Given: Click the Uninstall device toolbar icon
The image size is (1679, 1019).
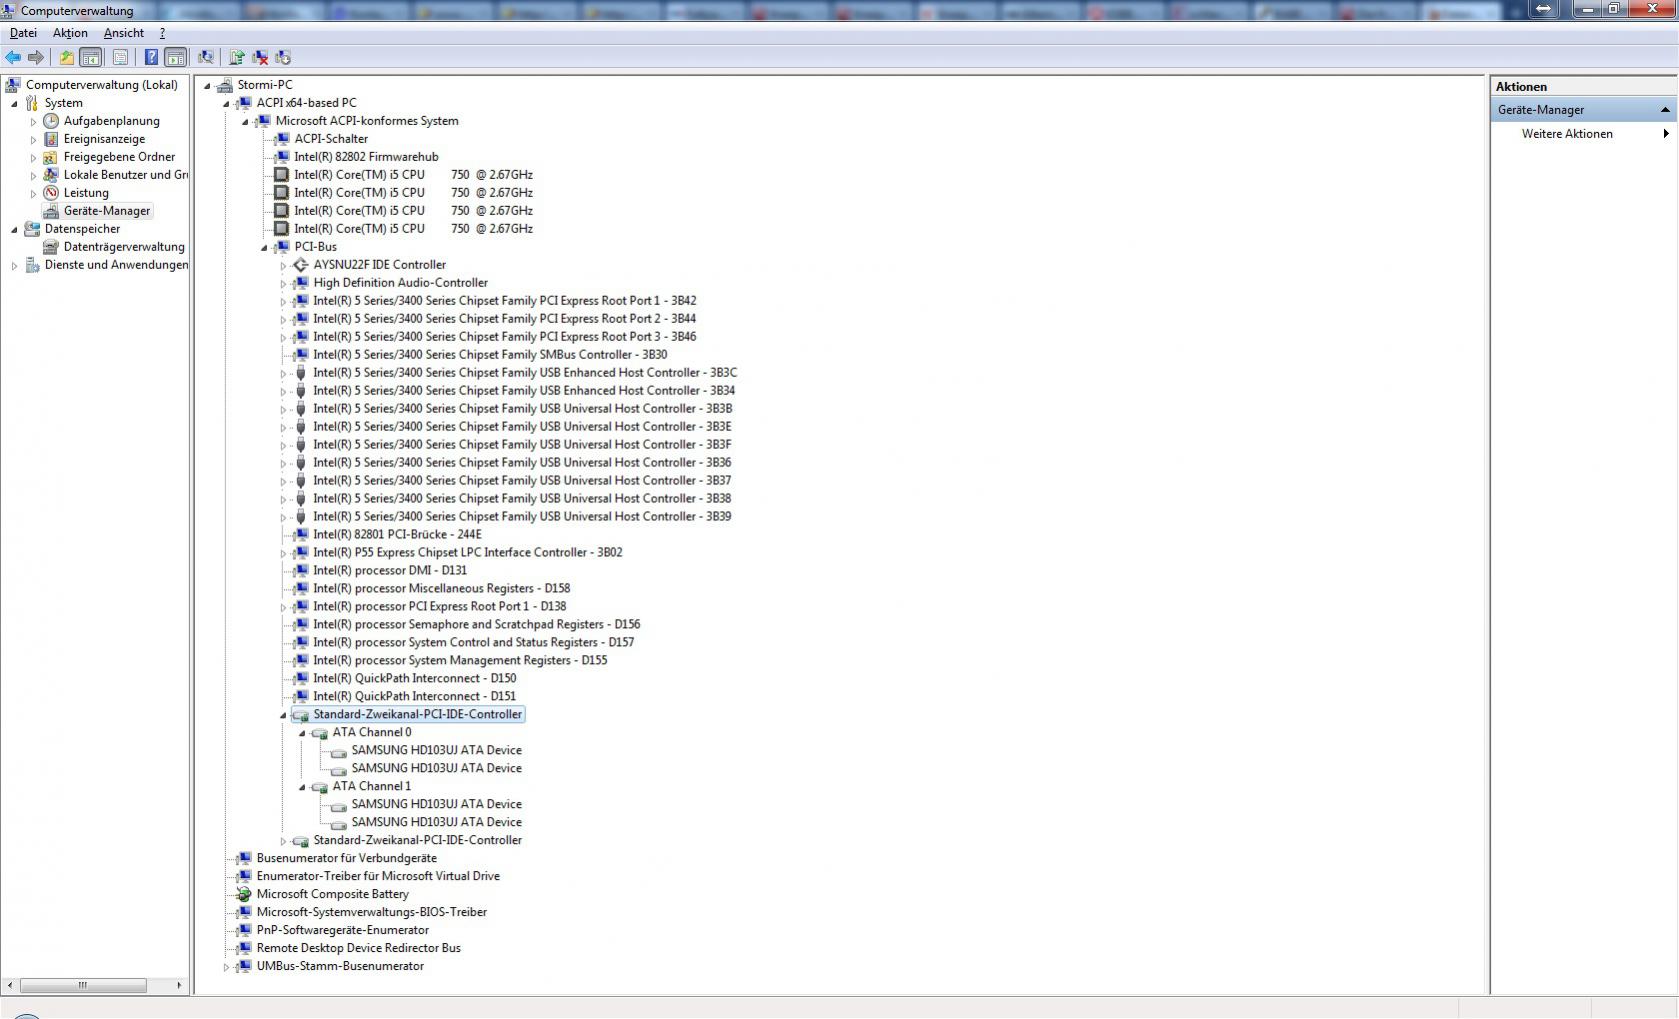Looking at the screenshot, I should click(x=260, y=58).
